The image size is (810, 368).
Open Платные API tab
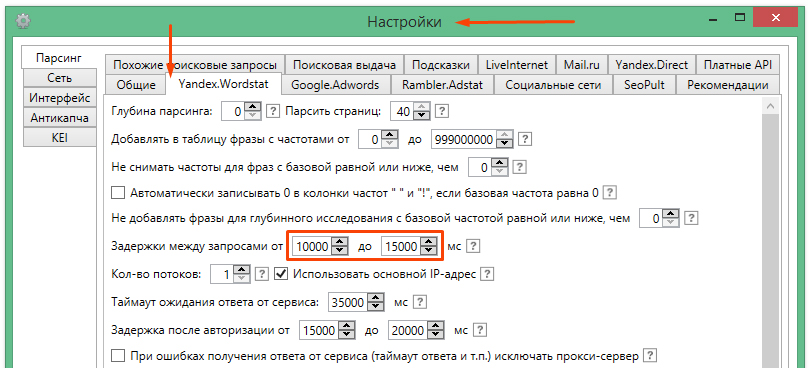click(x=738, y=65)
